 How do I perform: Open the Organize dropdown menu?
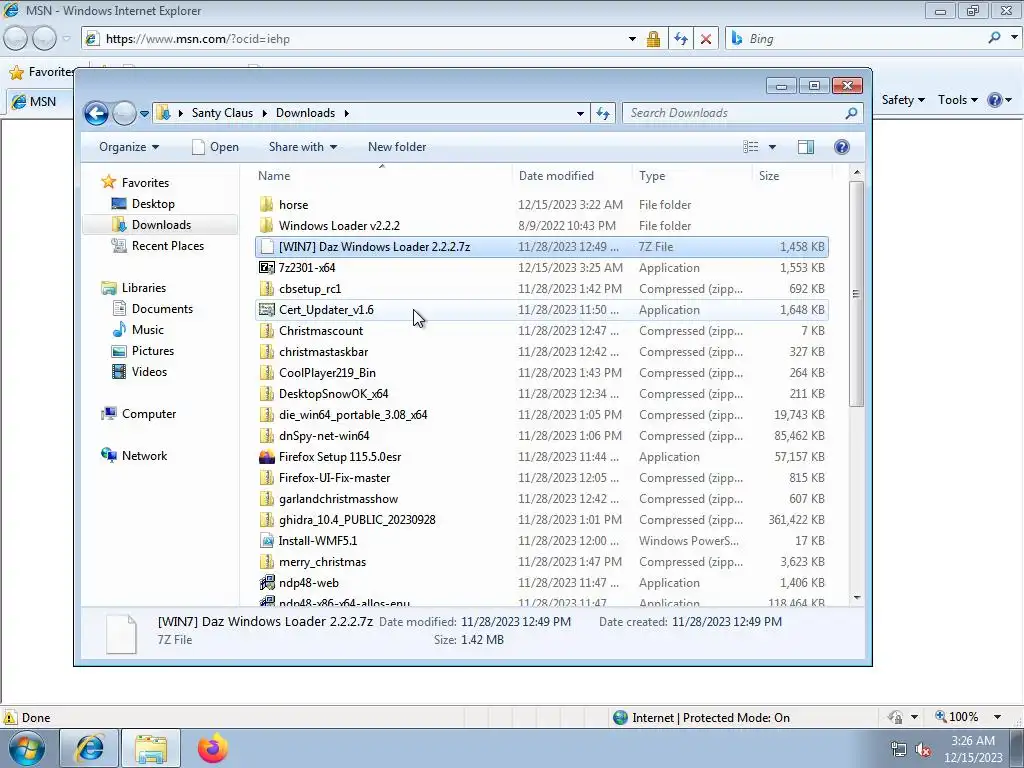(x=129, y=147)
